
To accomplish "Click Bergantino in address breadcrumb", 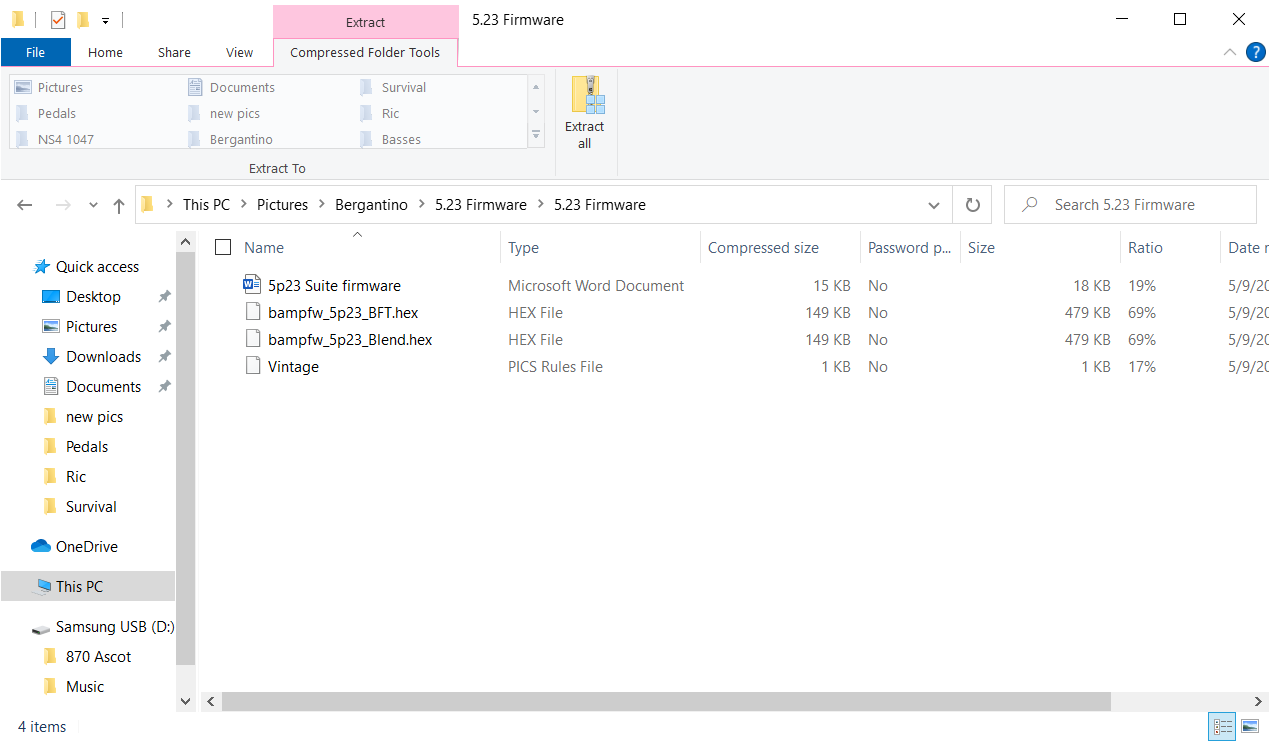I will [x=371, y=205].
